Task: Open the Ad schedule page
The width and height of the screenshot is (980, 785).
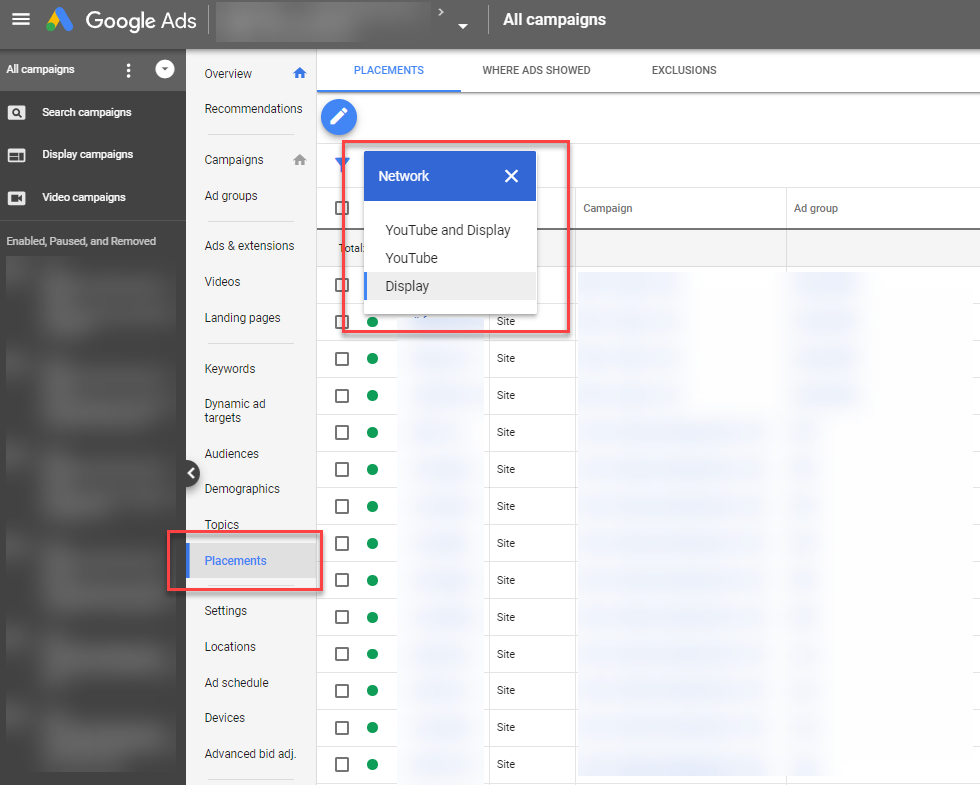Action: pyautogui.click(x=236, y=683)
